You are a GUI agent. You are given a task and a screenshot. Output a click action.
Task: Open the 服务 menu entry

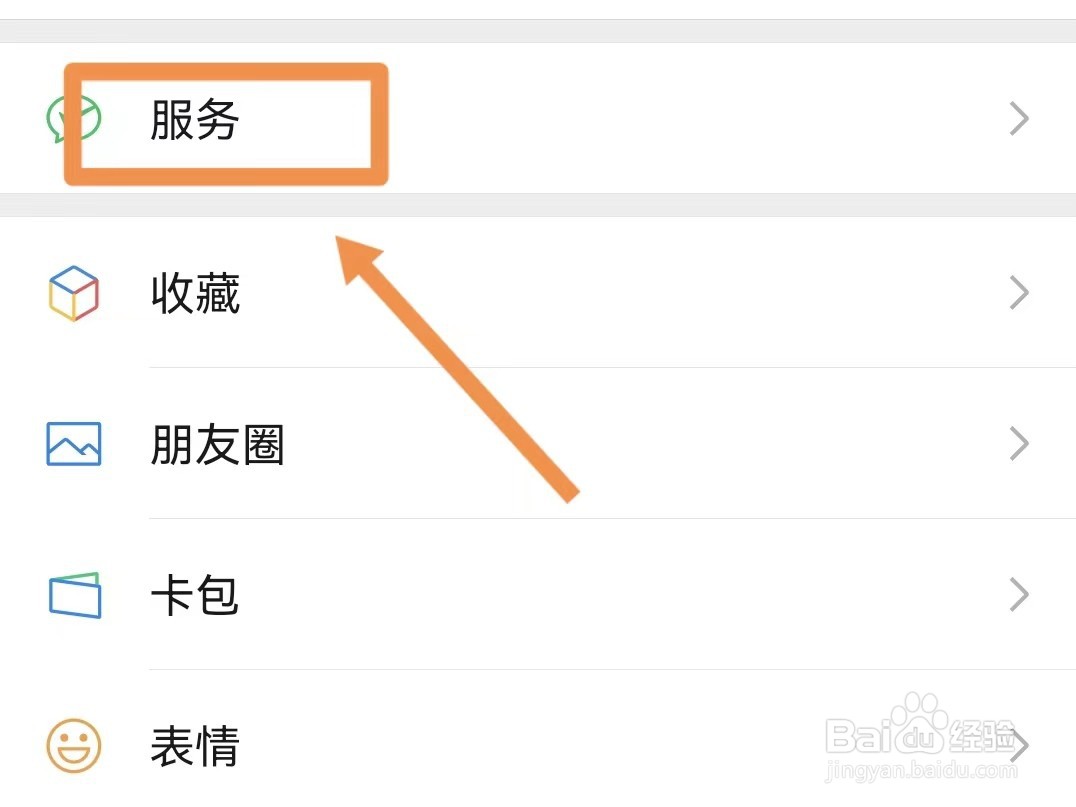195,121
